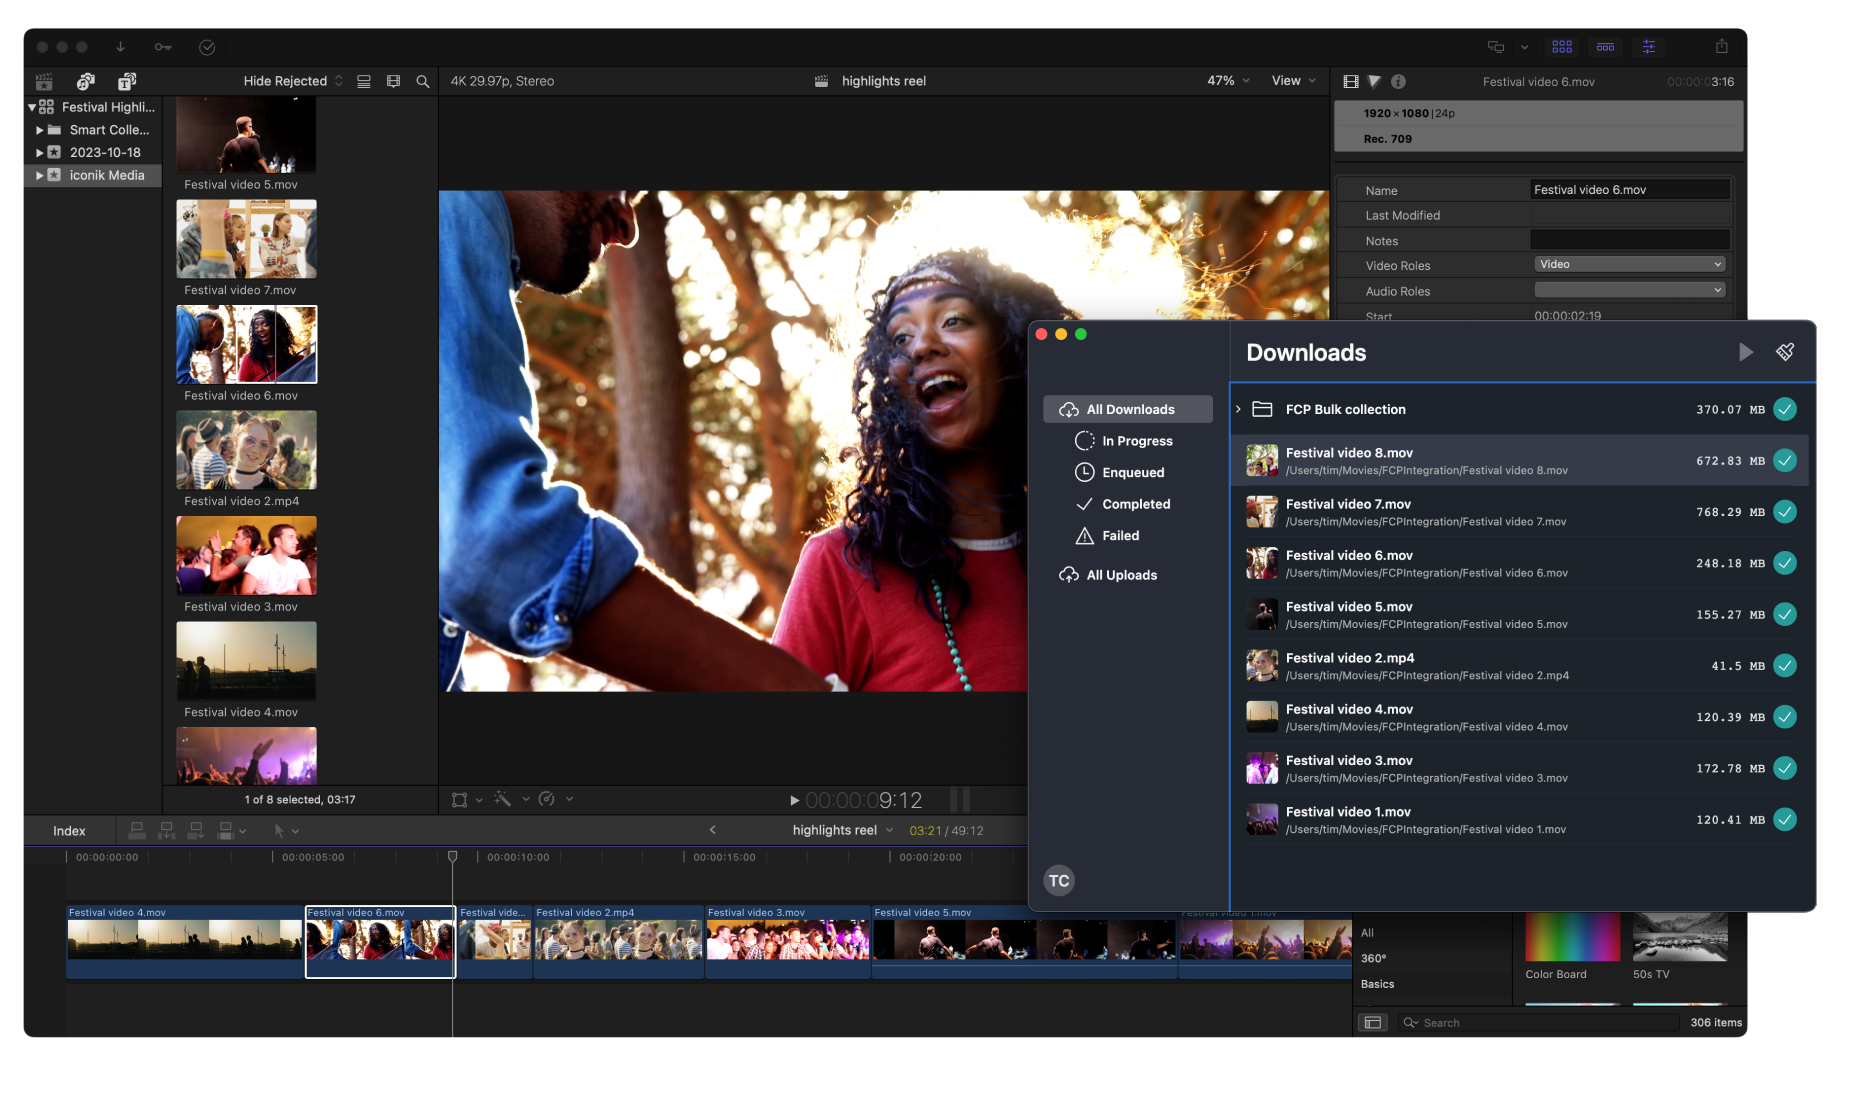Click the append clip edit icon
This screenshot has height=1107, width=1859.
[x=196, y=830]
